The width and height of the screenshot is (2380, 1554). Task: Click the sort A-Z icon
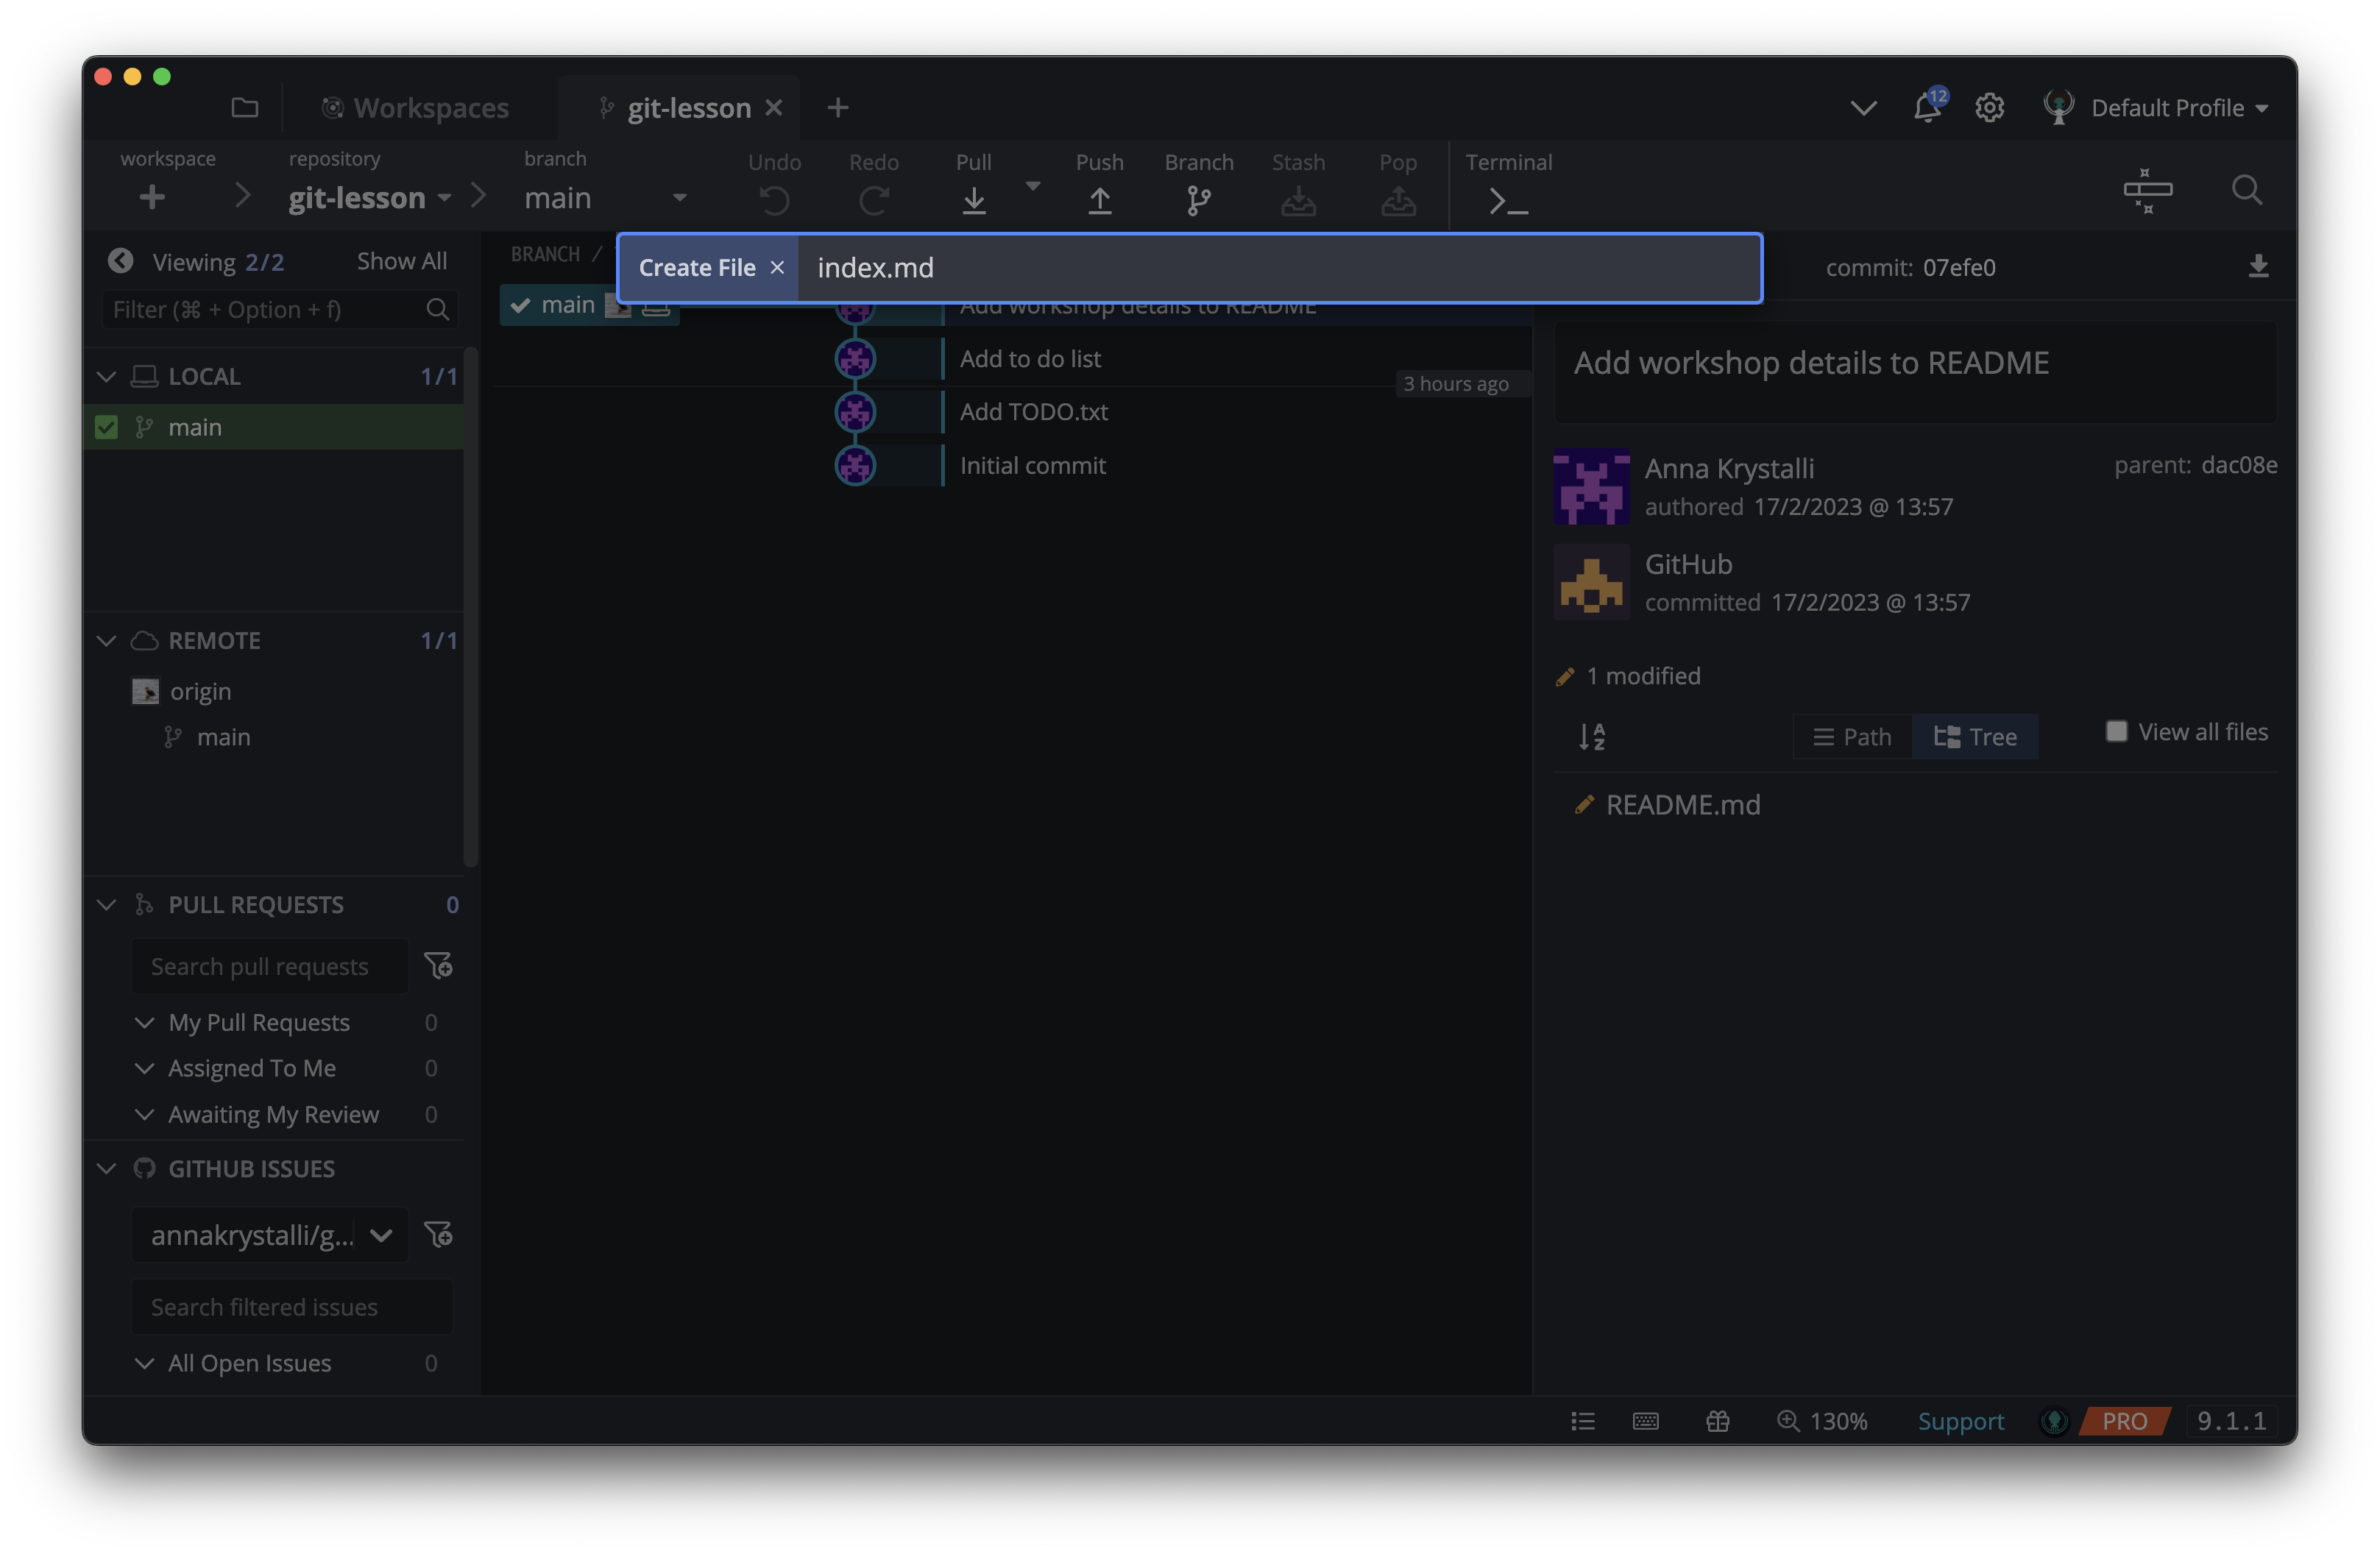coord(1591,737)
